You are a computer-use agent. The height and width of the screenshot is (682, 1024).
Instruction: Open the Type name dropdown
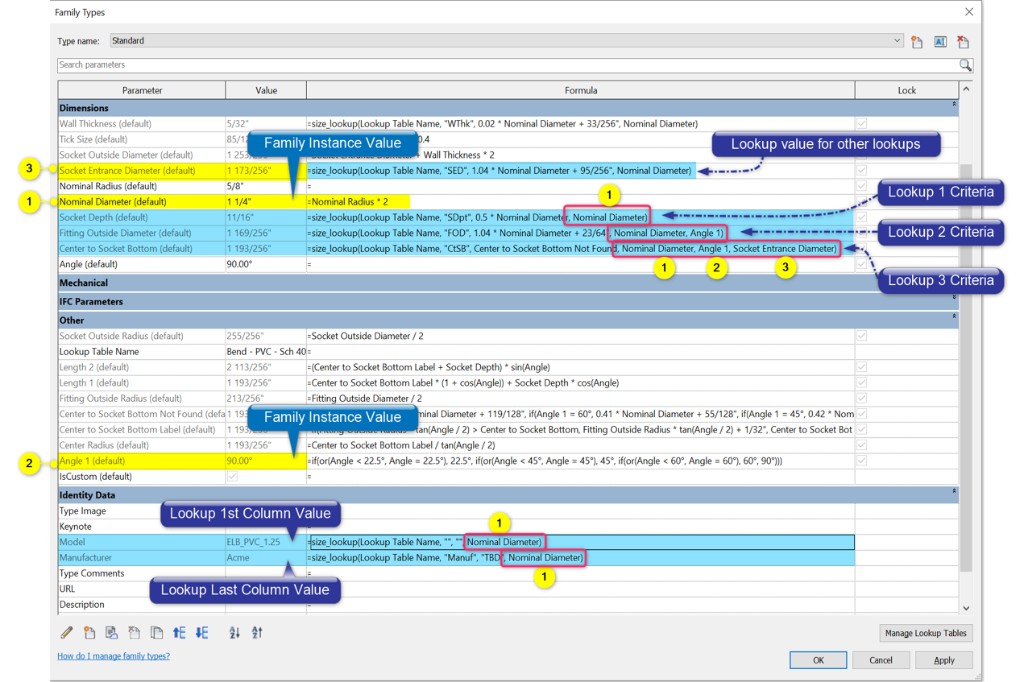click(897, 41)
